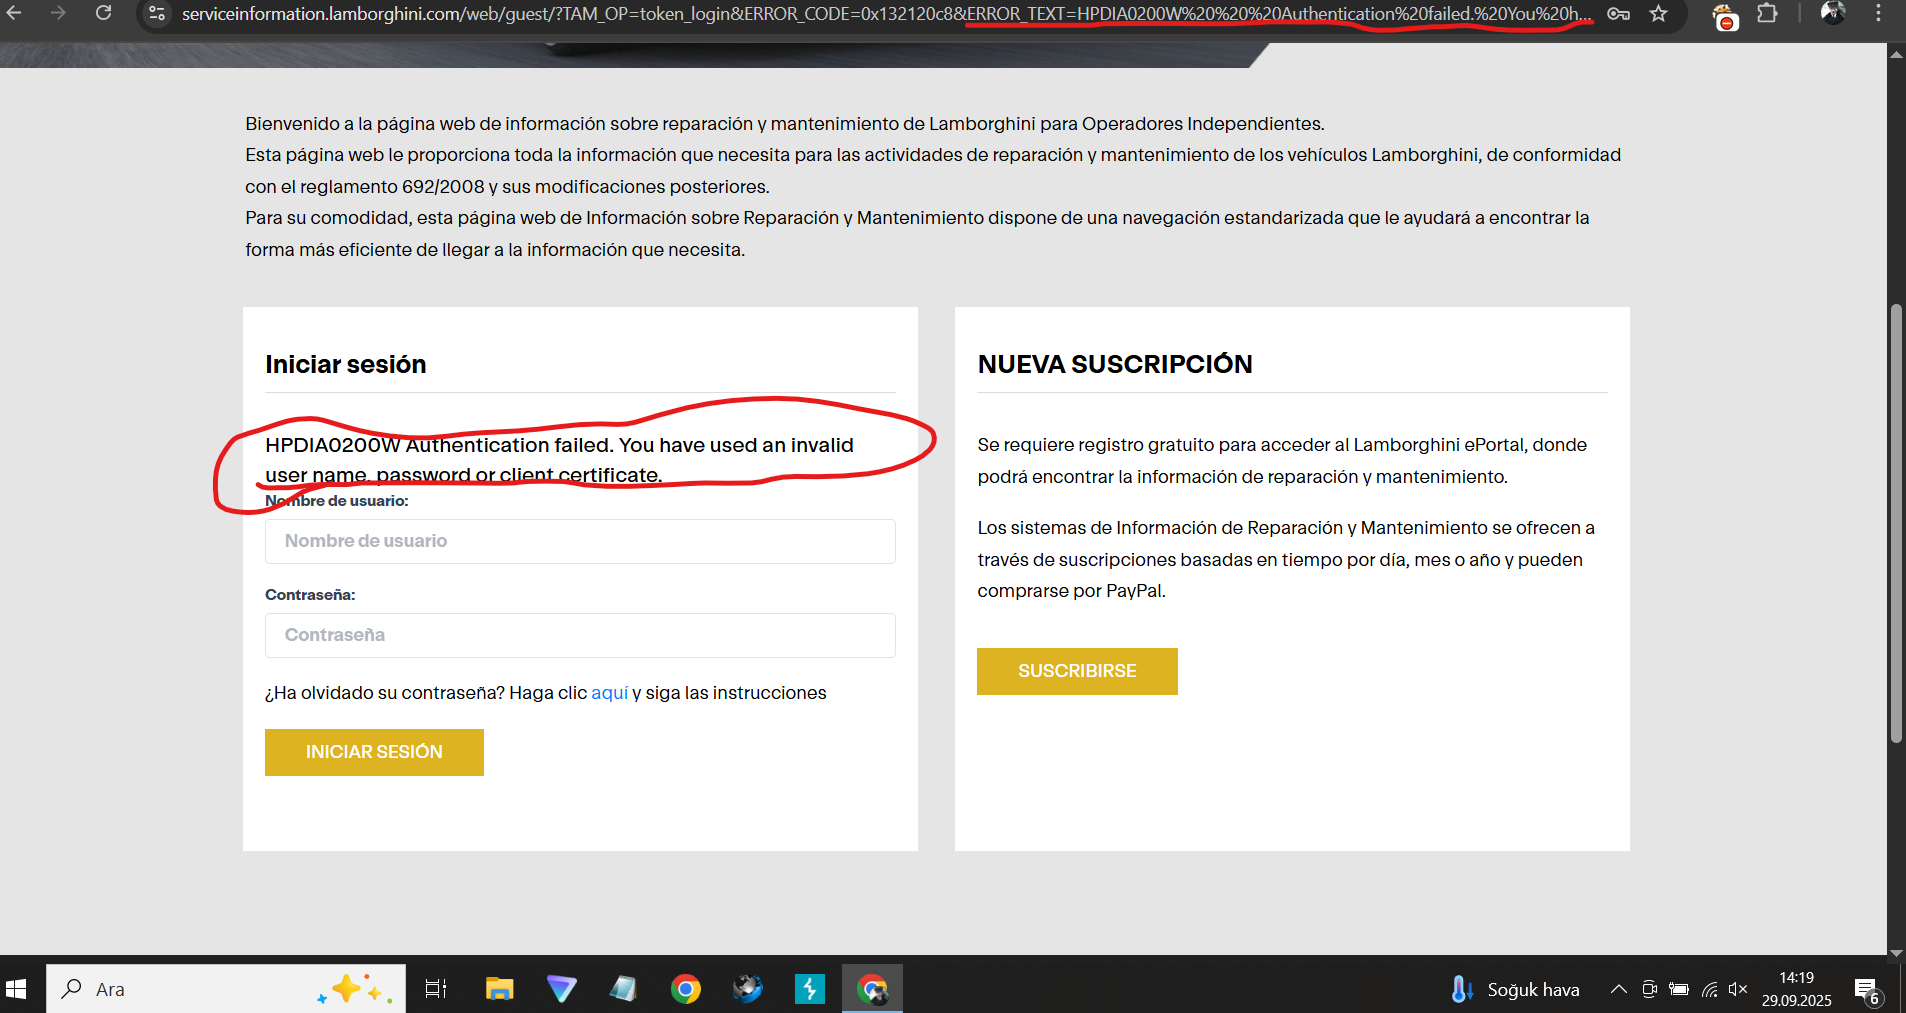1906x1013 pixels.
Task: Open the notification center icon
Action: click(1868, 991)
